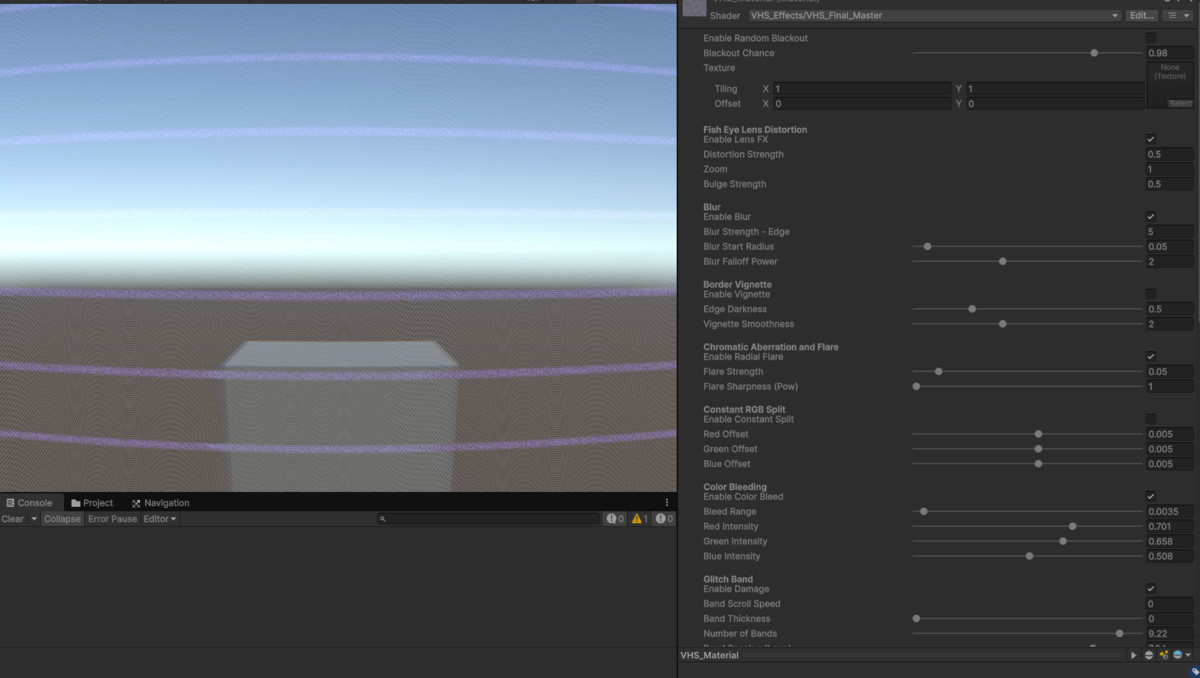1200x678 pixels.
Task: Toggle the Enable Vignette checkbox
Action: click(1151, 294)
